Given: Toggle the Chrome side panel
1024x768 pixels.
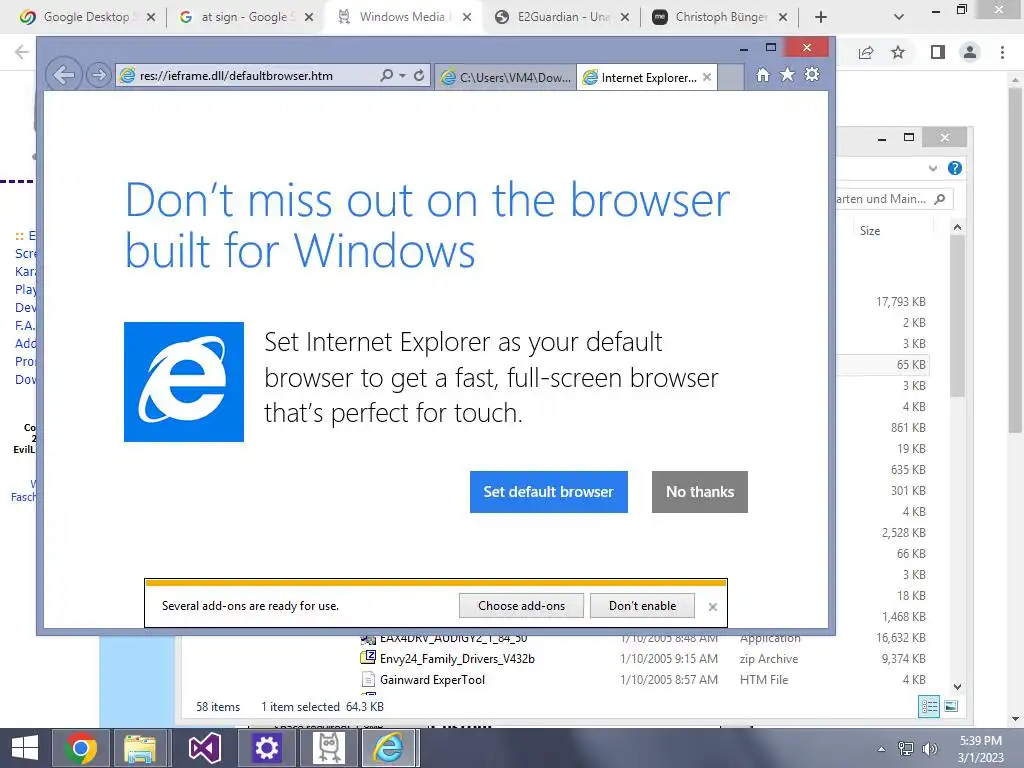Looking at the screenshot, I should point(938,52).
